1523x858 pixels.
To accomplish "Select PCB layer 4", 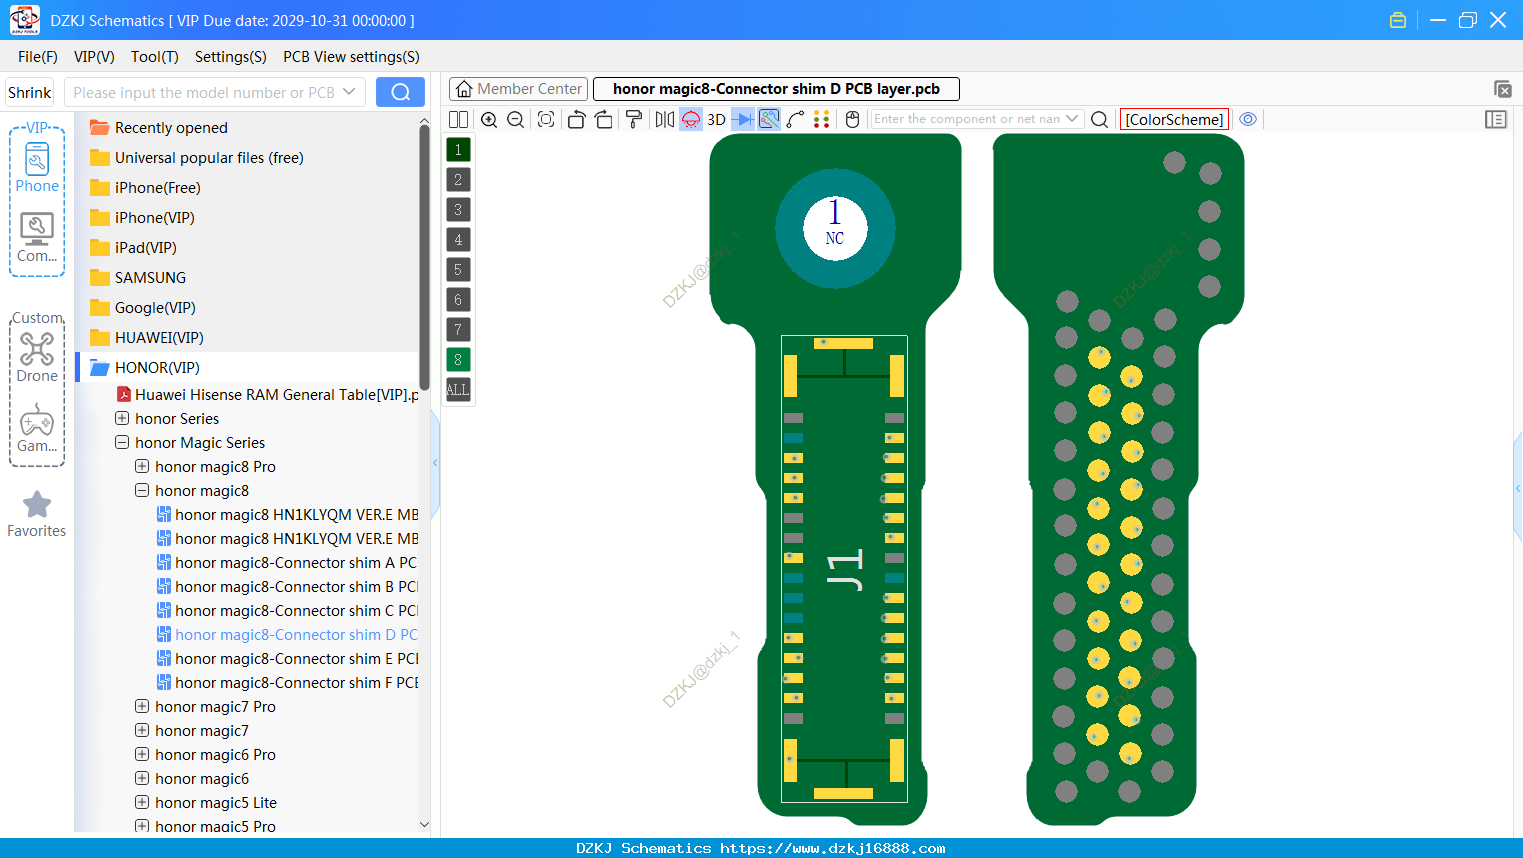I will pyautogui.click(x=458, y=240).
